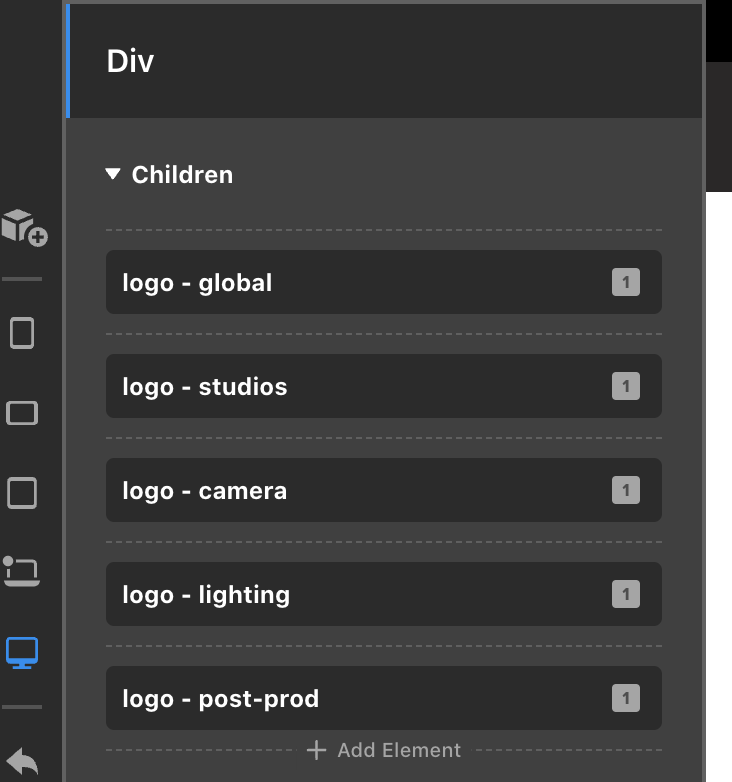Image resolution: width=732 pixels, height=782 pixels.
Task: Open the logo - post-prod child item
Action: [383, 698]
